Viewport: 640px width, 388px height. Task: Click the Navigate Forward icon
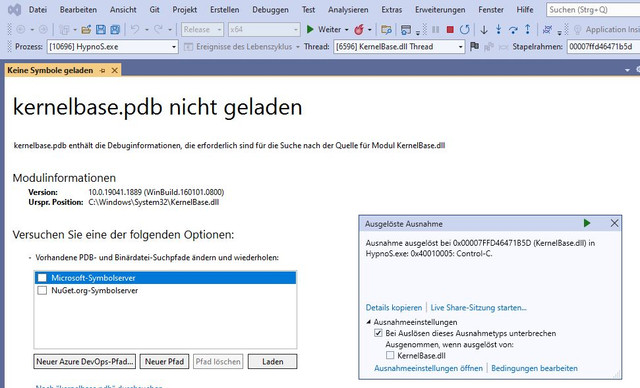coord(43,29)
